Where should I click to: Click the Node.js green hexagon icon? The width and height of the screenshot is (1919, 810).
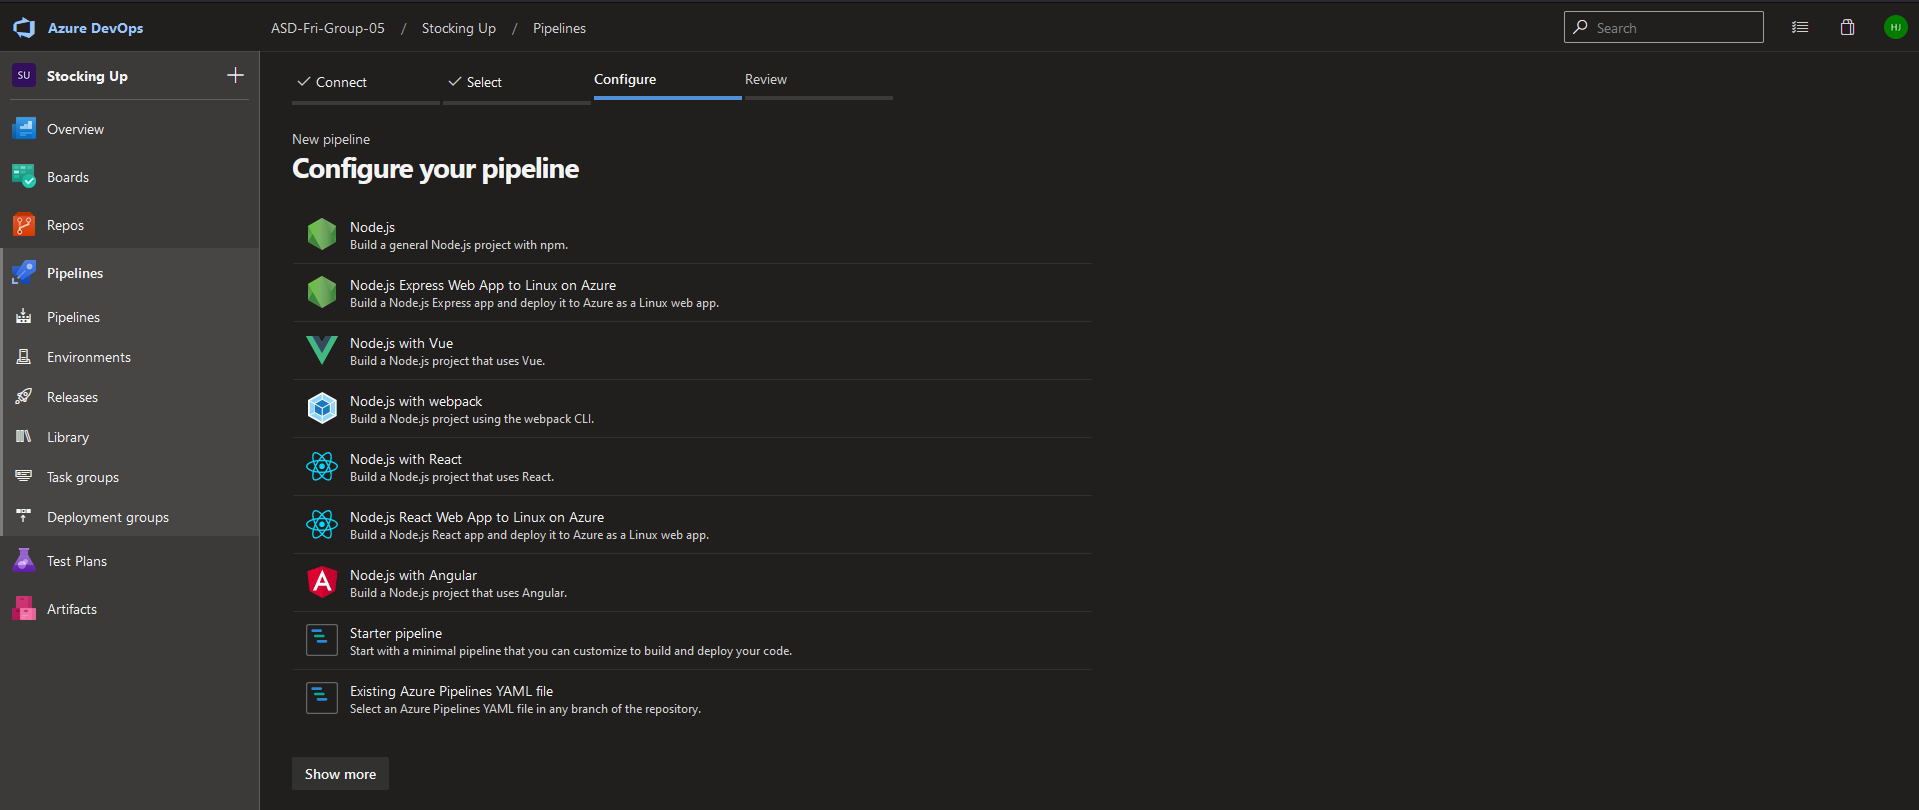click(x=322, y=234)
